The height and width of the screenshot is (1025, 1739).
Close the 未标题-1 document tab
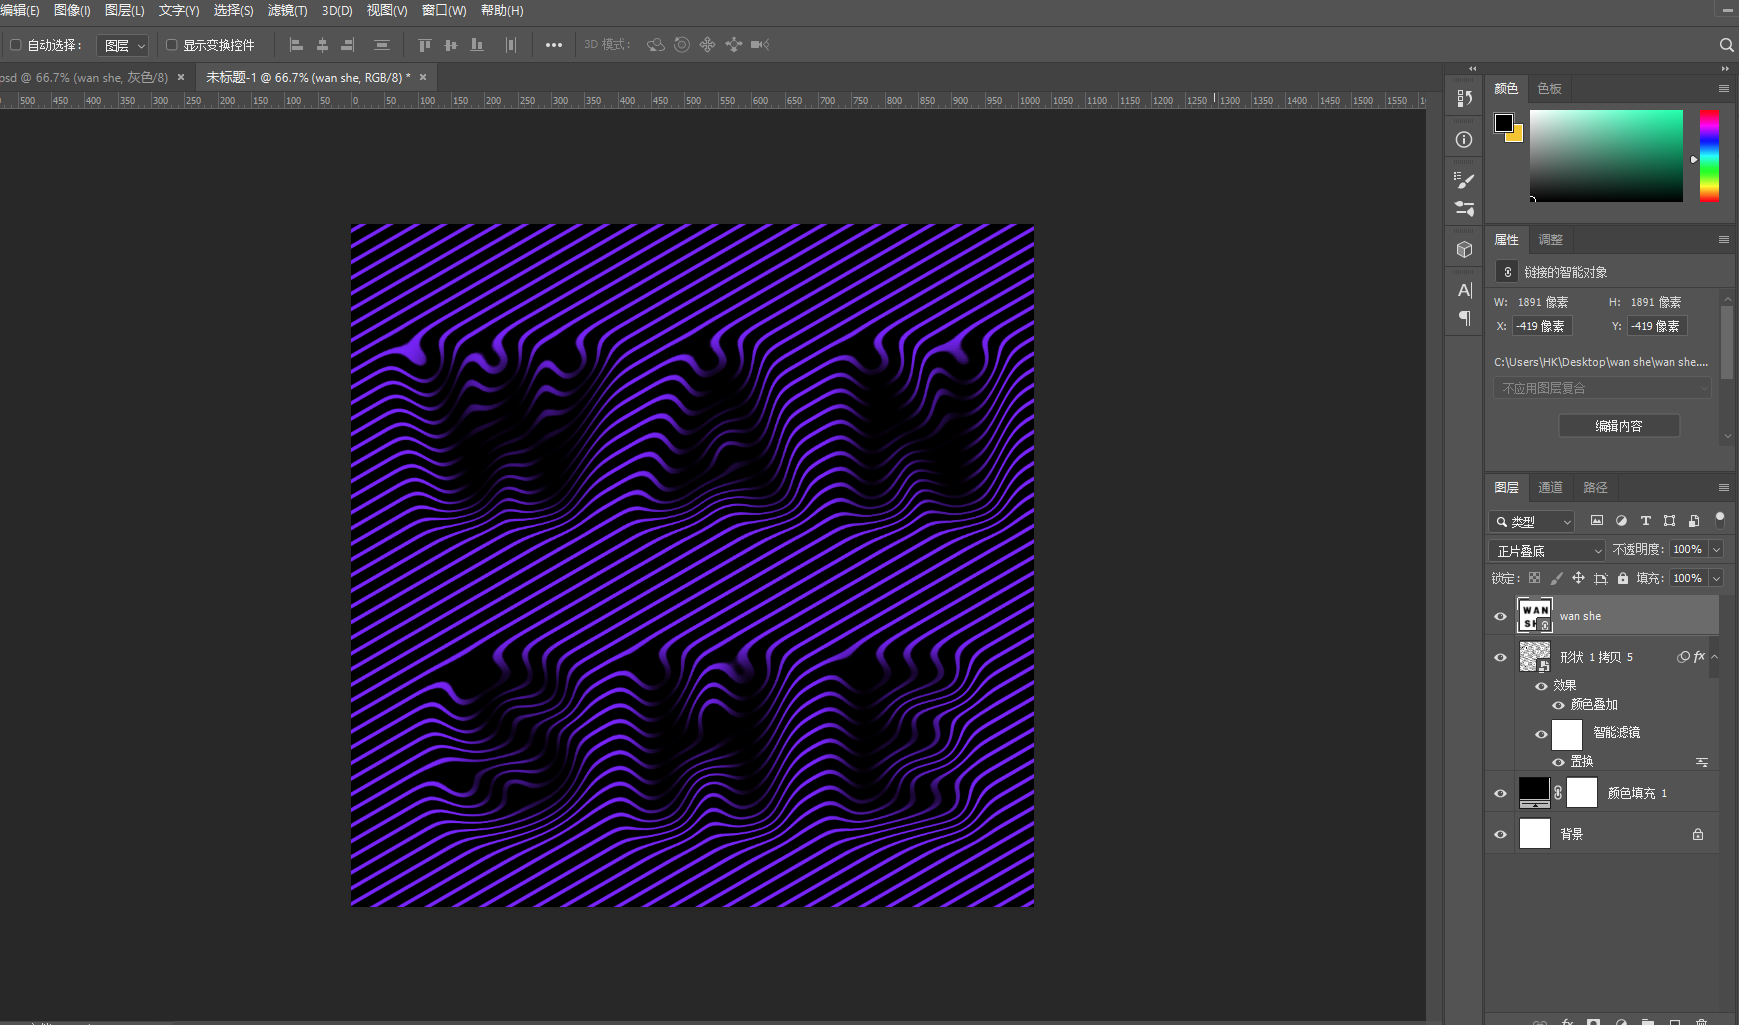point(423,77)
